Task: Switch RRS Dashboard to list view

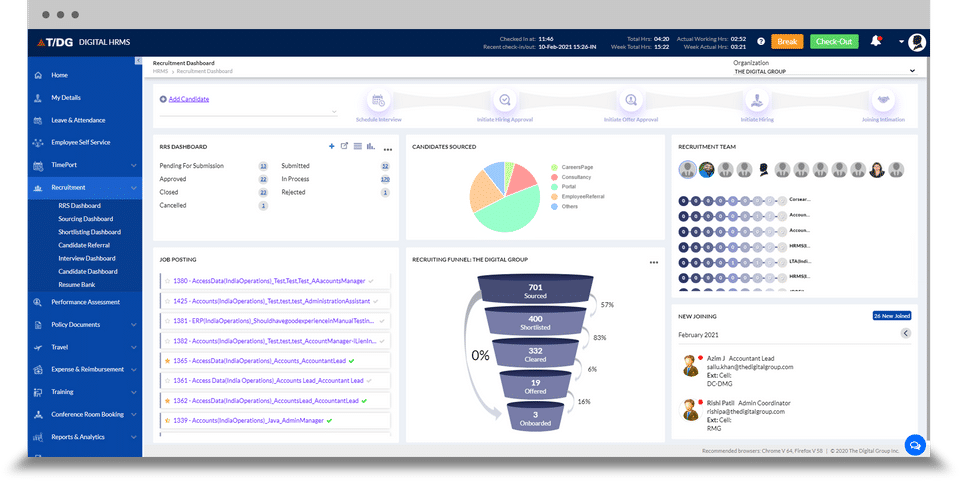Action: click(358, 146)
